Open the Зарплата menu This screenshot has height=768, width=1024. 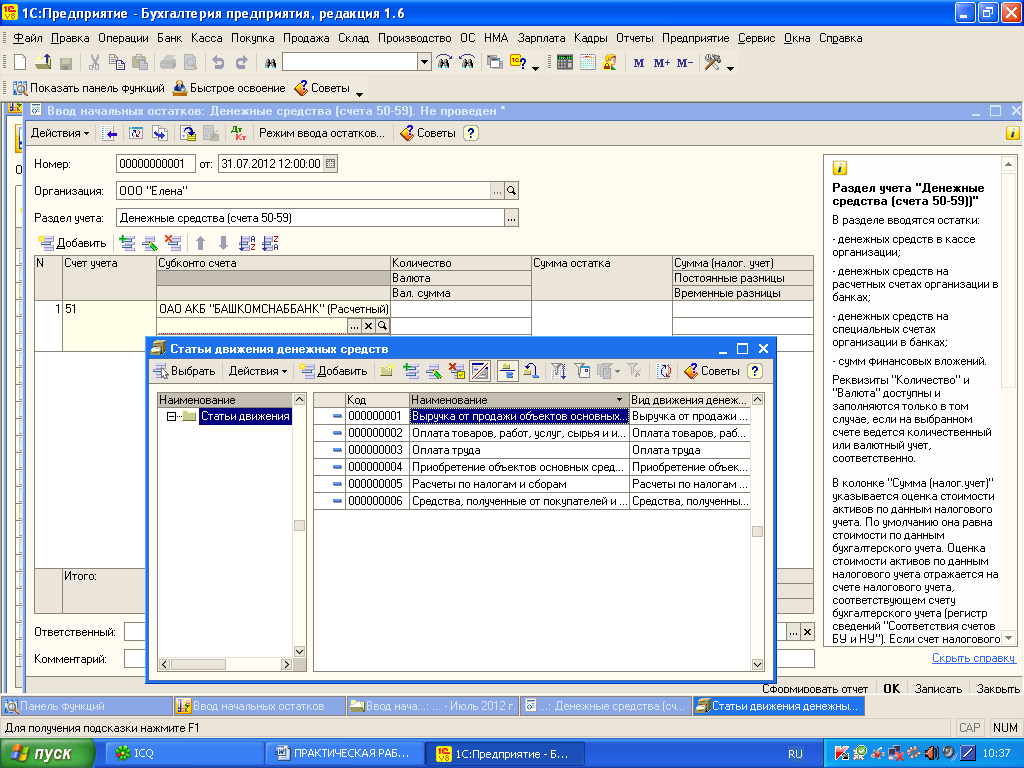[x=541, y=38]
